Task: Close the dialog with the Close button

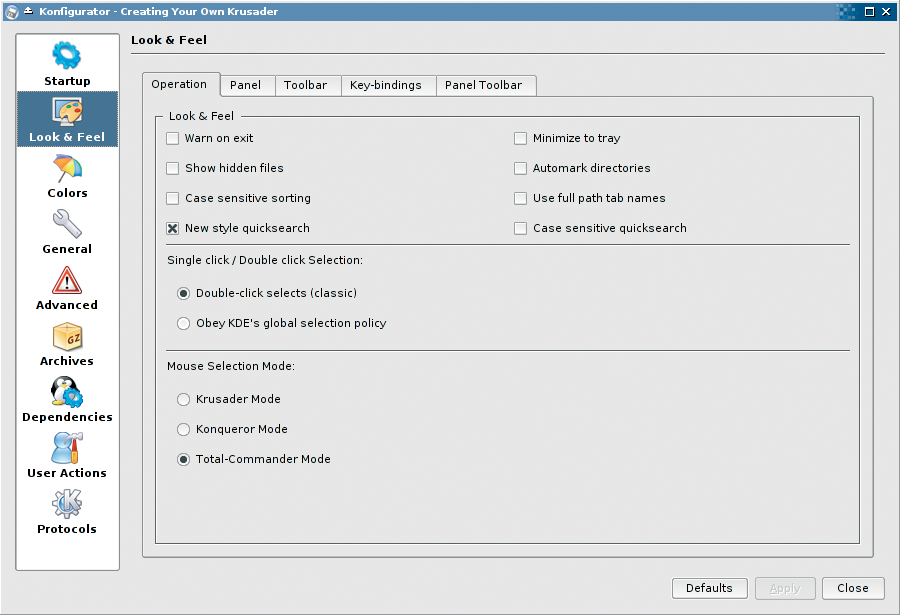Action: coord(853,588)
